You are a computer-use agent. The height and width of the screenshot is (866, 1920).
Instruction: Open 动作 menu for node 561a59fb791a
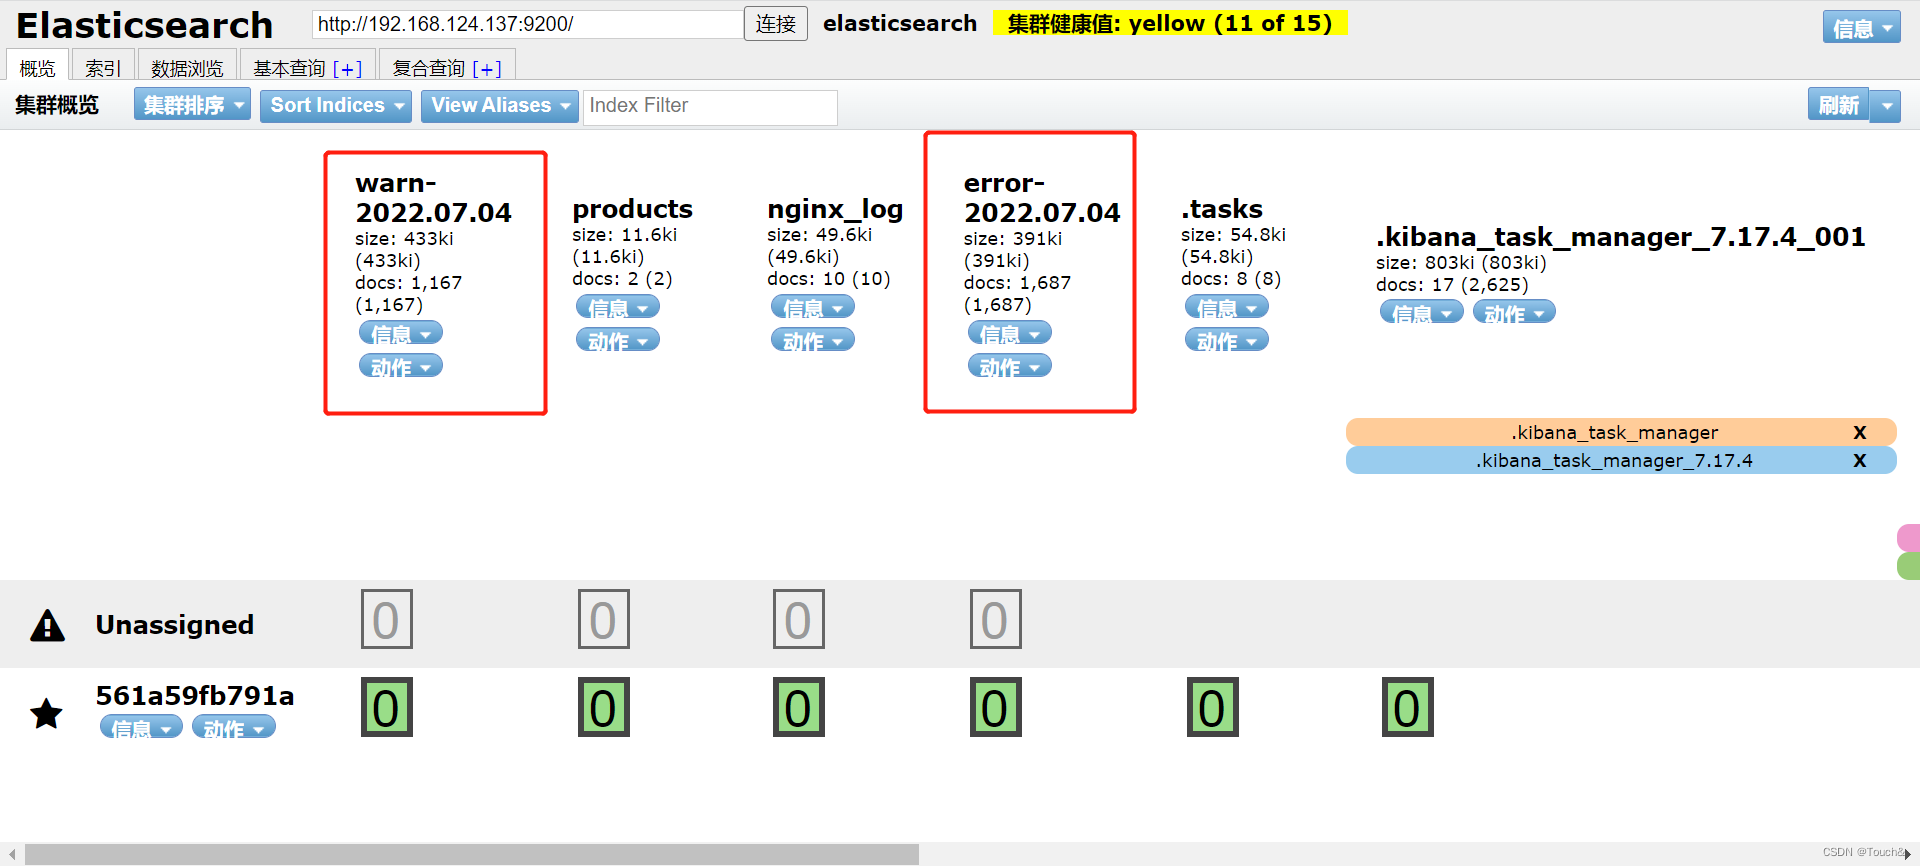(233, 727)
